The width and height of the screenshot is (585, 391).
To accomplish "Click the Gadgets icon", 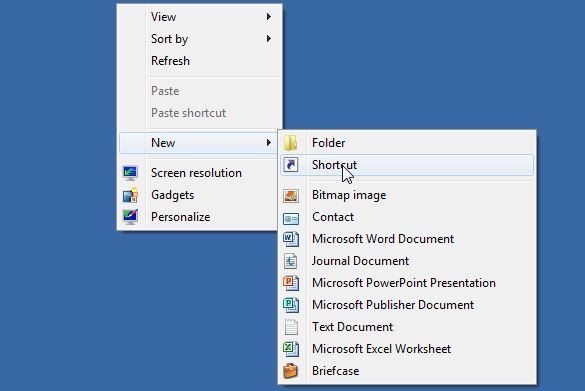I will [x=130, y=195].
